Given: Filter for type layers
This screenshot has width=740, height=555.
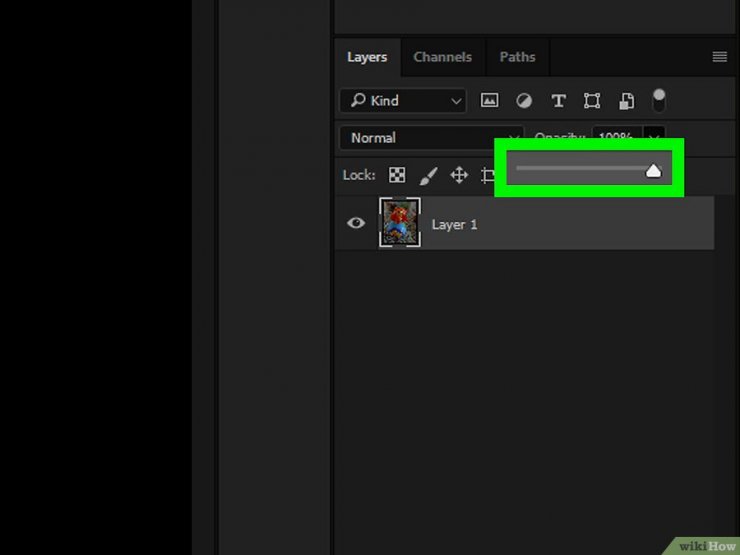Looking at the screenshot, I should coord(558,101).
